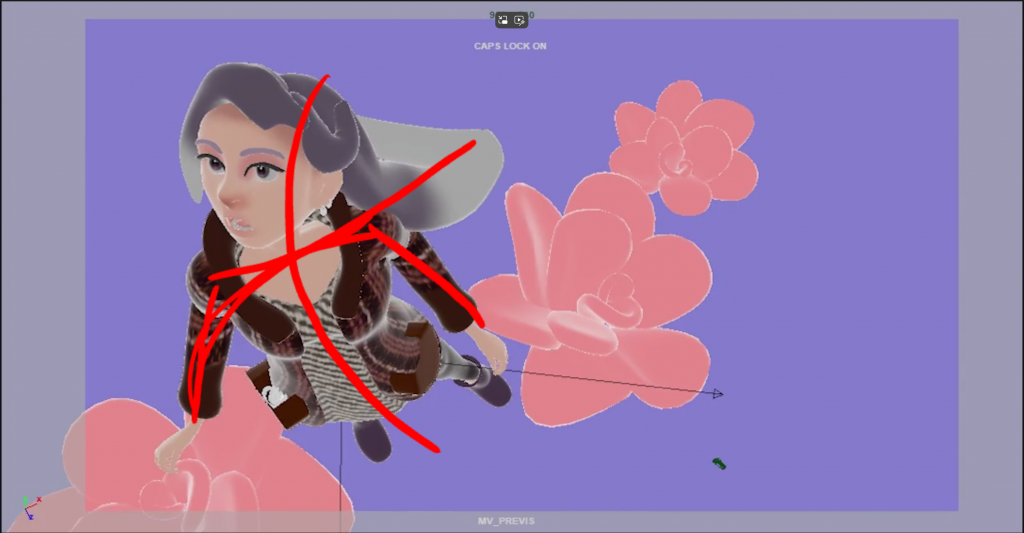Screen dimensions: 1024x533
Task: Click the character's dark shoe below the dress
Action: click(372, 440)
